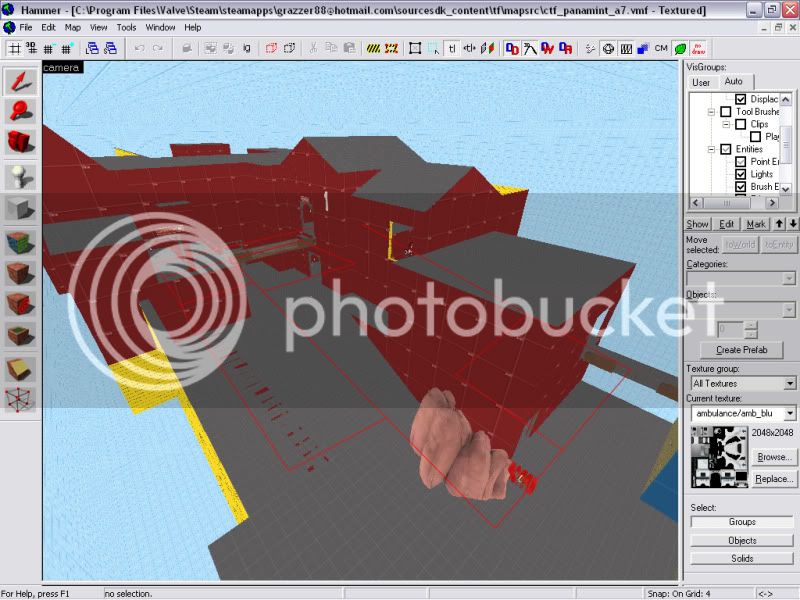The height and width of the screenshot is (600, 800).
Task: Click the Create Prefab button
Action: (x=741, y=349)
